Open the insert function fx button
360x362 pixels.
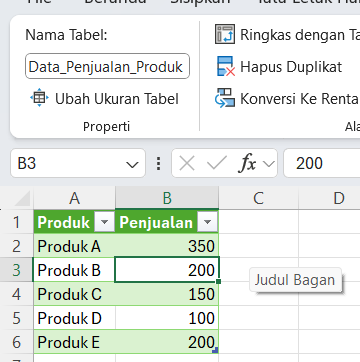coord(247,164)
